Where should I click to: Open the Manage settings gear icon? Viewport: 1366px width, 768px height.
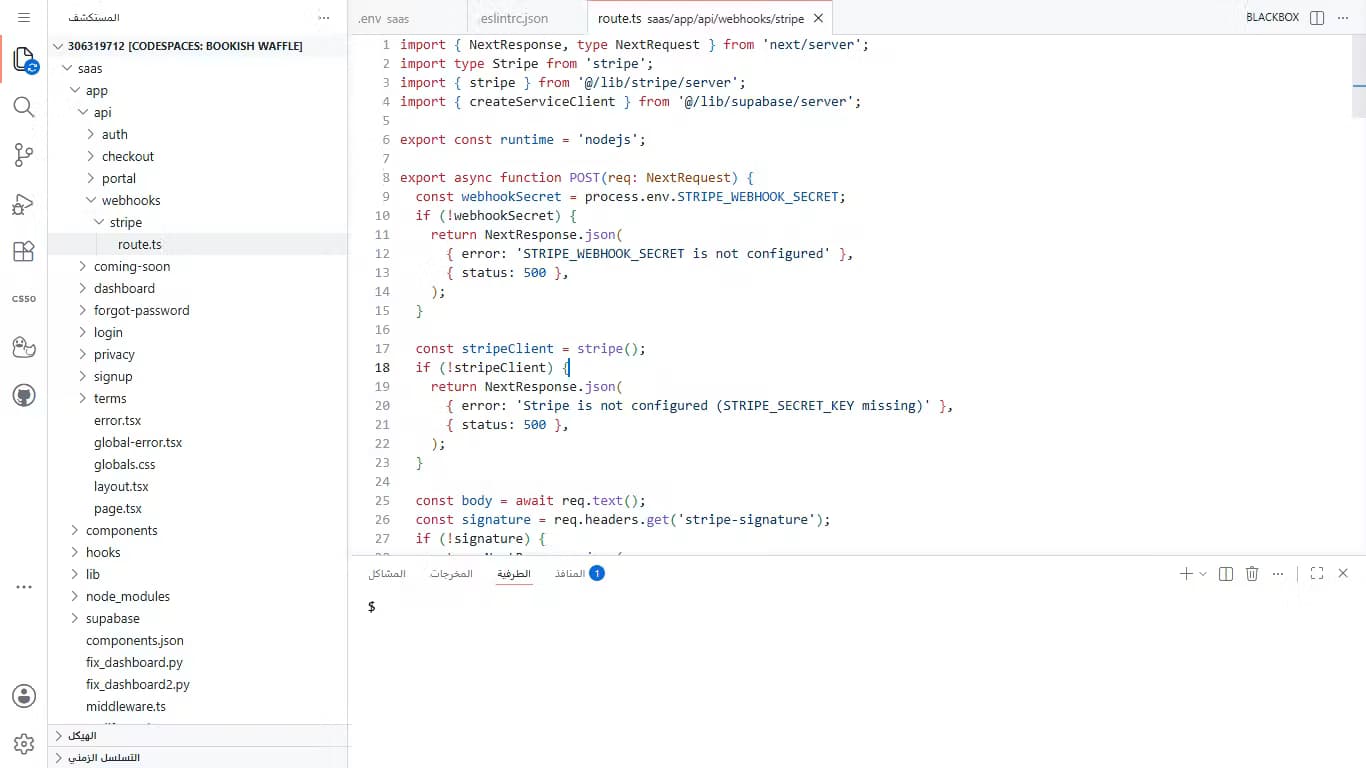[x=24, y=743]
